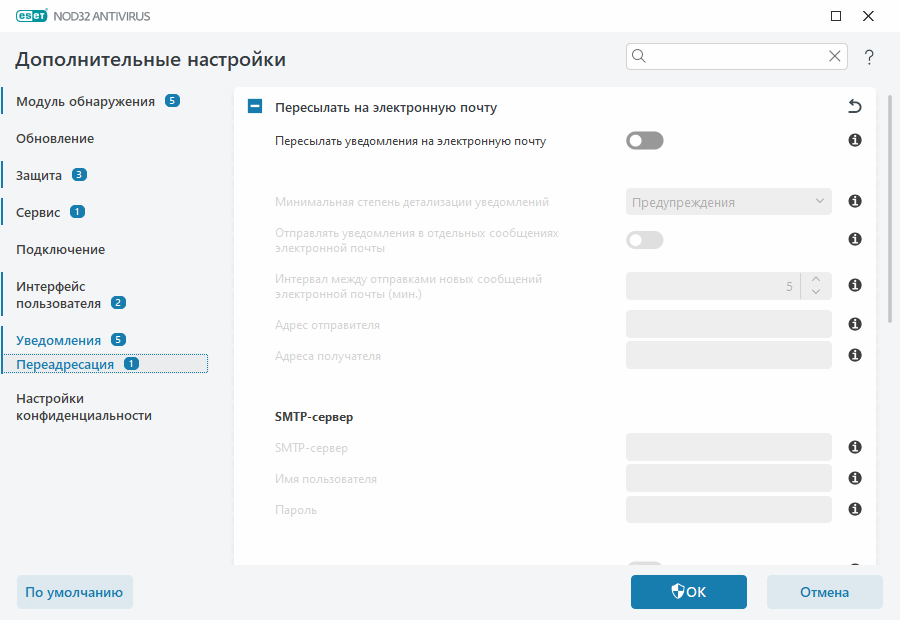Click inside the Адреса получателя field
The width and height of the screenshot is (900, 620).
[x=728, y=354]
